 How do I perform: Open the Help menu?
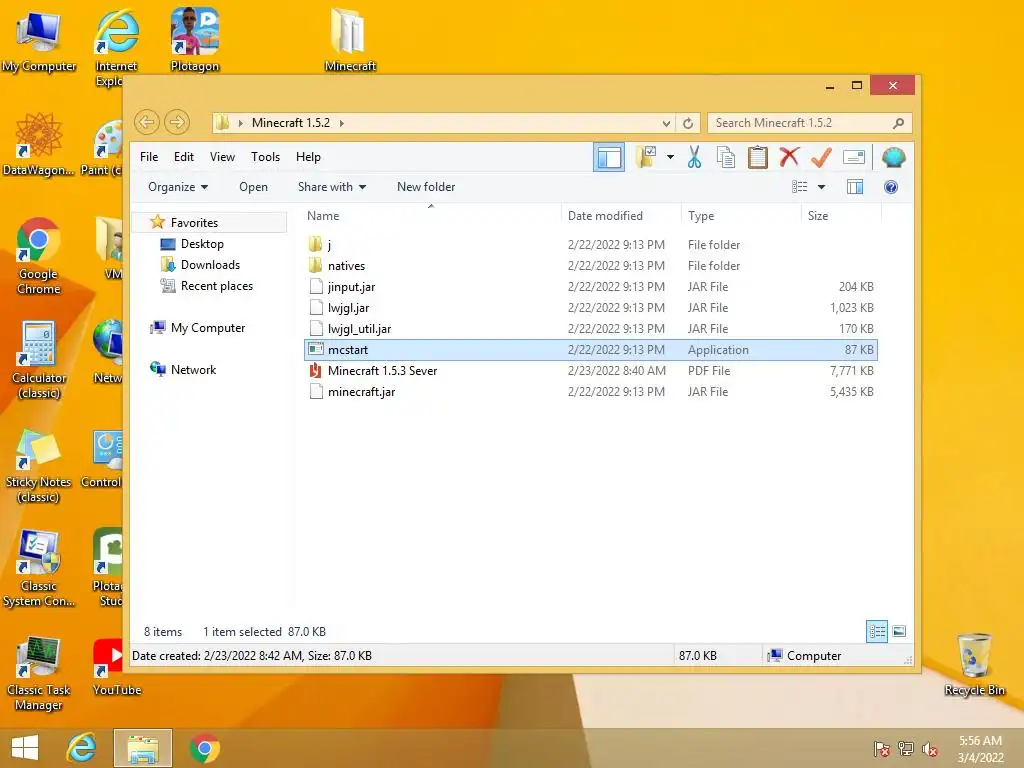[308, 157]
